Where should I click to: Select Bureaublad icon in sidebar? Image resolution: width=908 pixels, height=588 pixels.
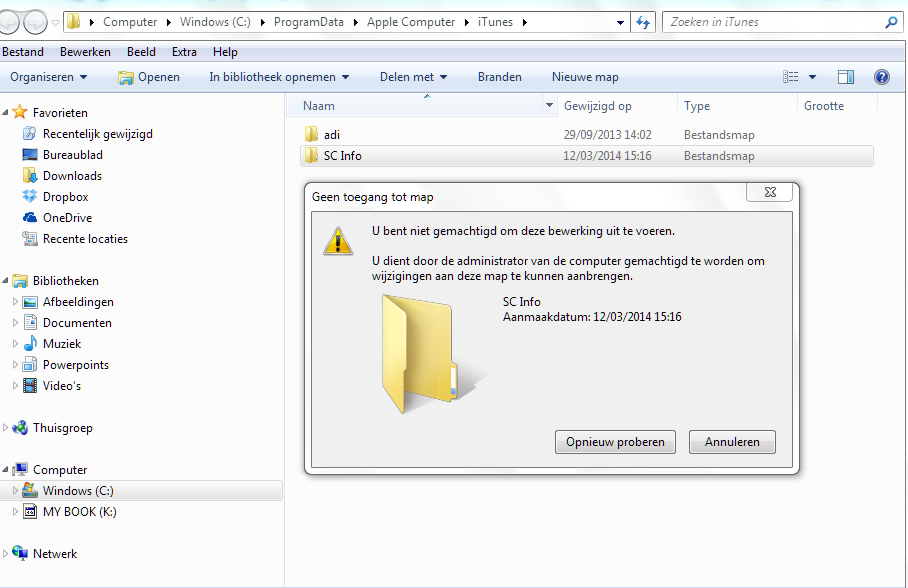30,155
